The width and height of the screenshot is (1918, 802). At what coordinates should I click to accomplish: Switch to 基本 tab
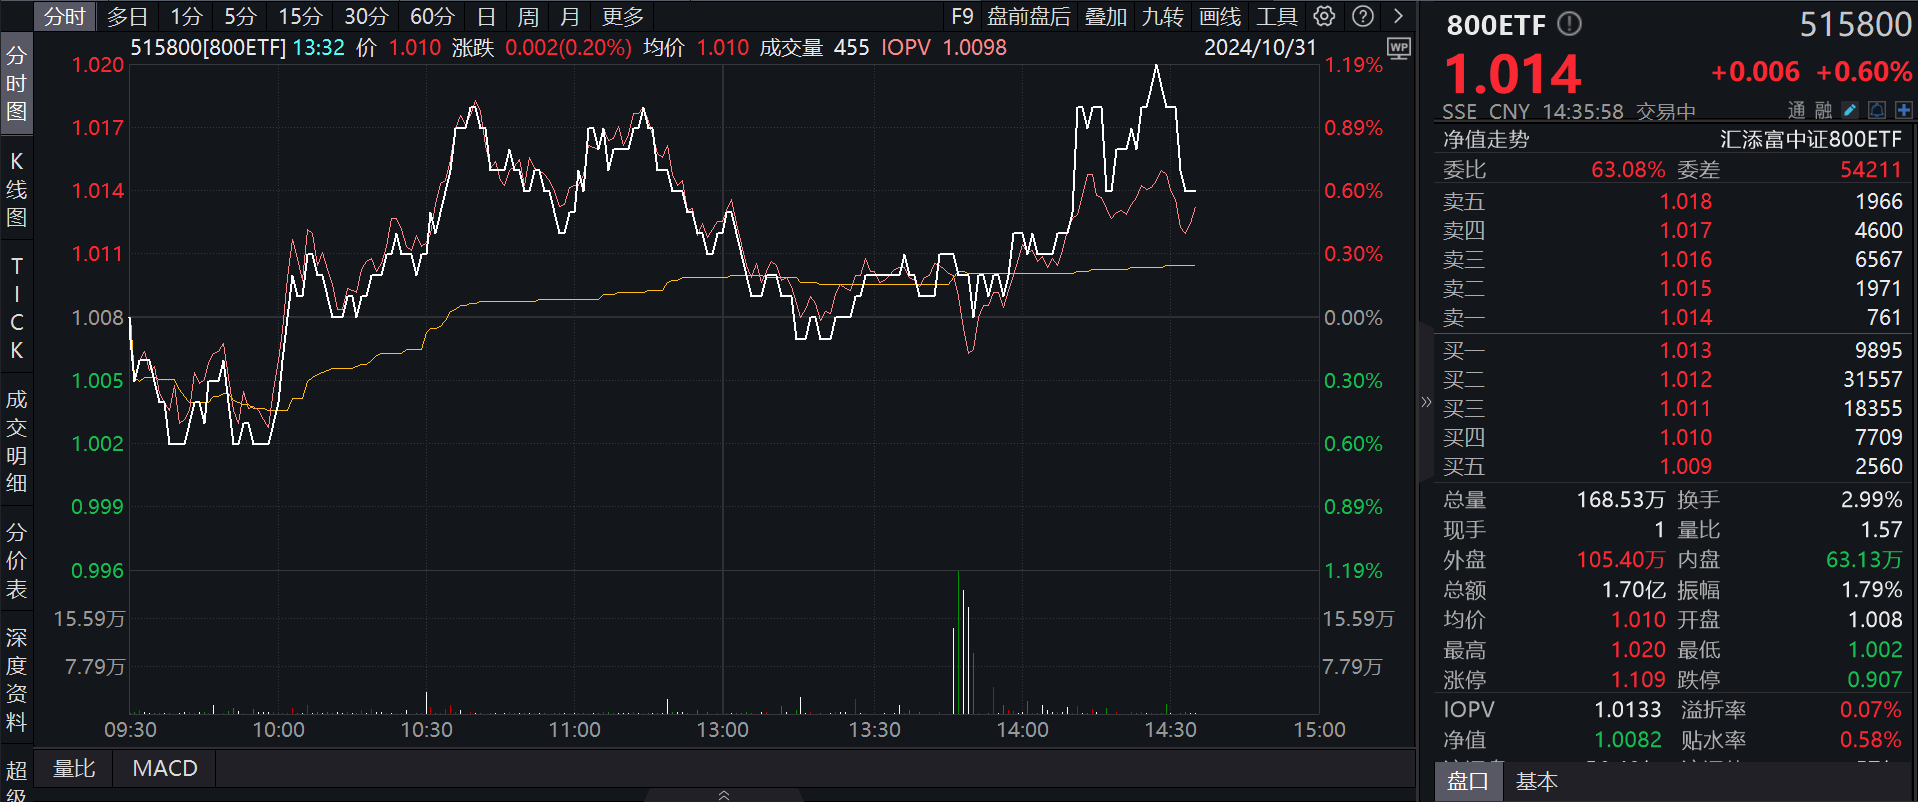(1536, 781)
